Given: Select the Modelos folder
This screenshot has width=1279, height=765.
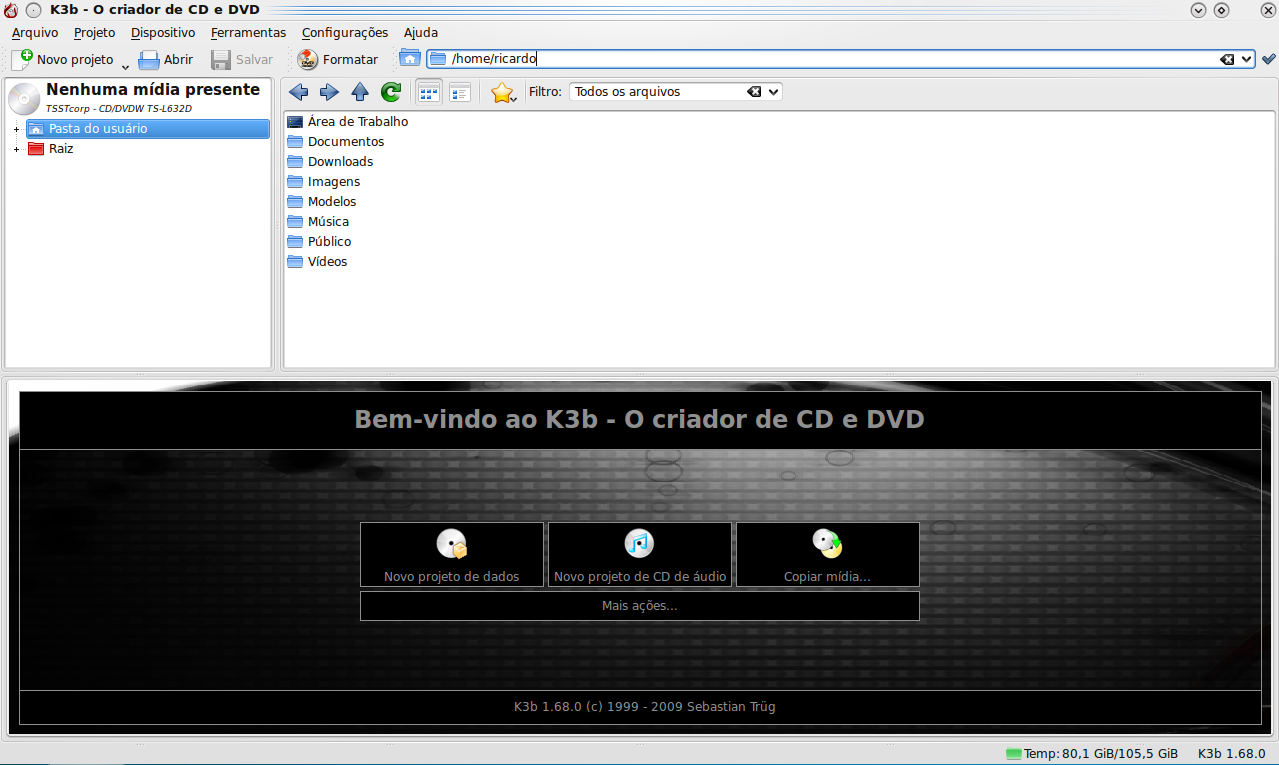Looking at the screenshot, I should [x=322, y=202].
